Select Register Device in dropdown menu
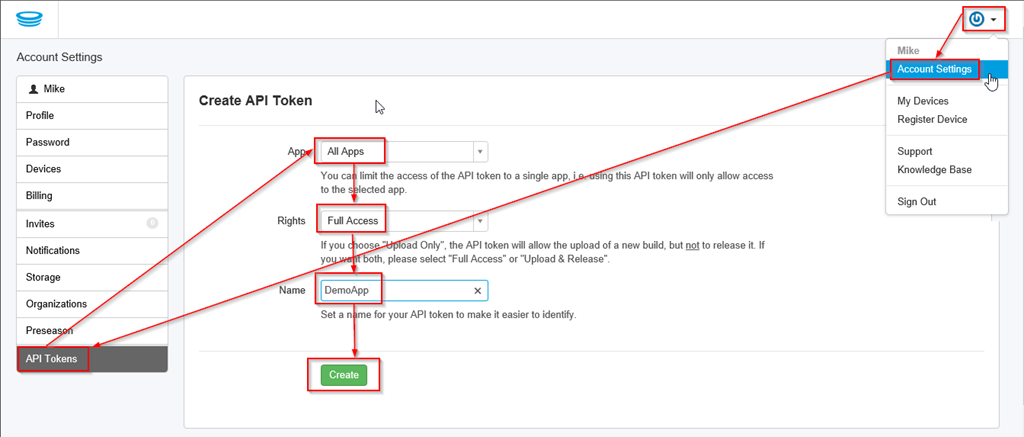Image resolution: width=1024 pixels, height=437 pixels. (x=932, y=119)
